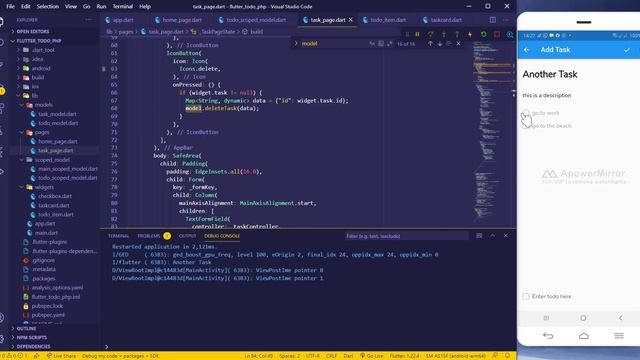Close the task_page.dart tab
This screenshot has height=360, width=640.
pos(350,20)
